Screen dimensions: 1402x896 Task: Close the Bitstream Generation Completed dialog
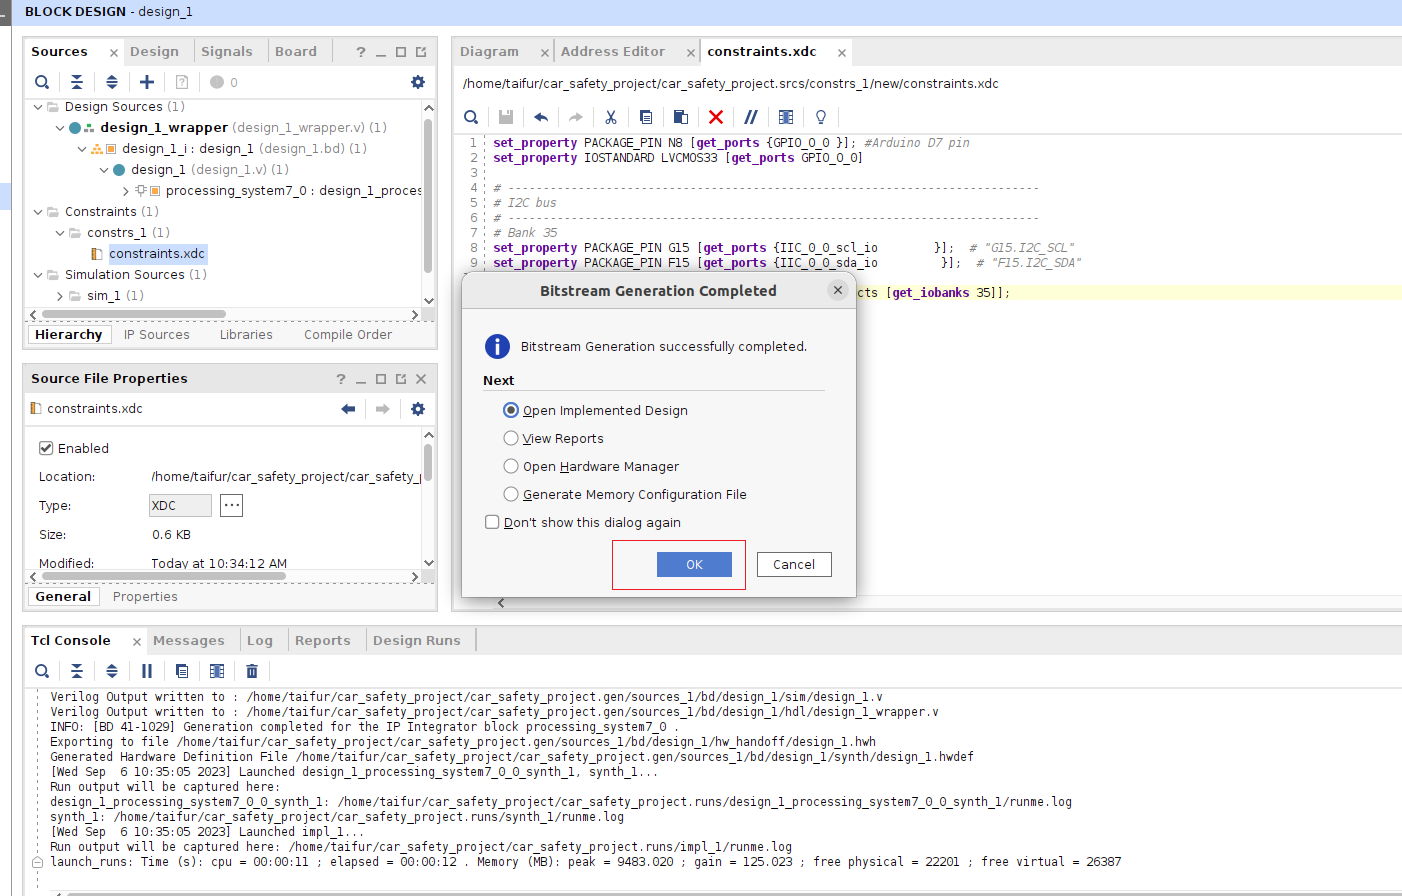tap(838, 290)
